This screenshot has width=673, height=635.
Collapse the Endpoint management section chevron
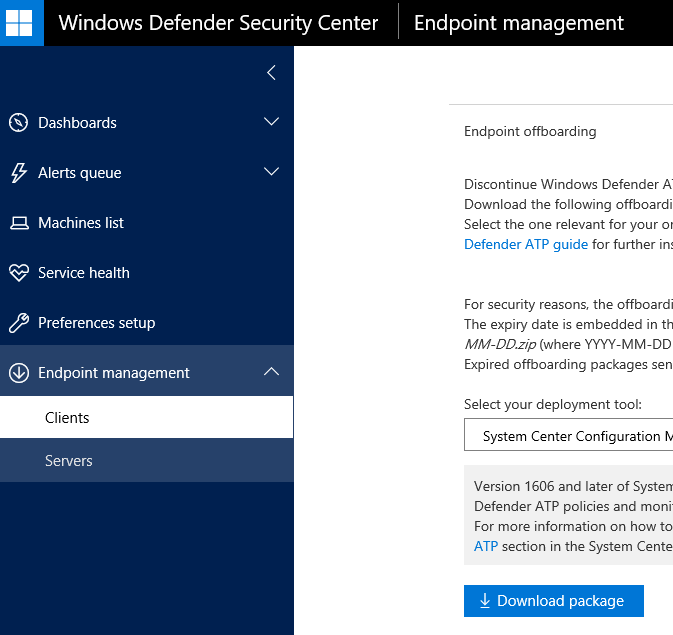[271, 372]
